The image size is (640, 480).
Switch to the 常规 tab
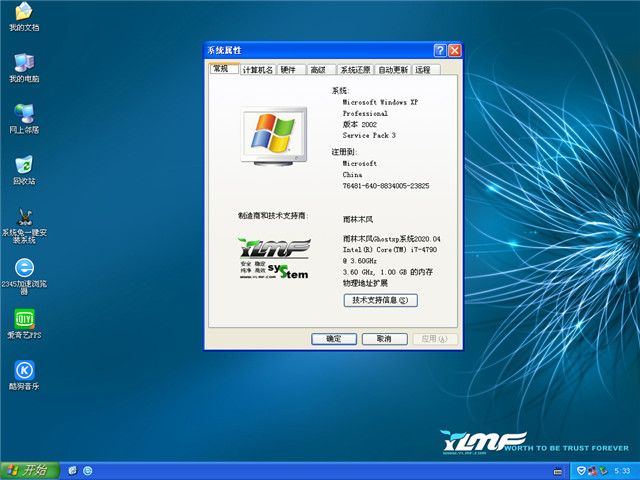pyautogui.click(x=224, y=69)
